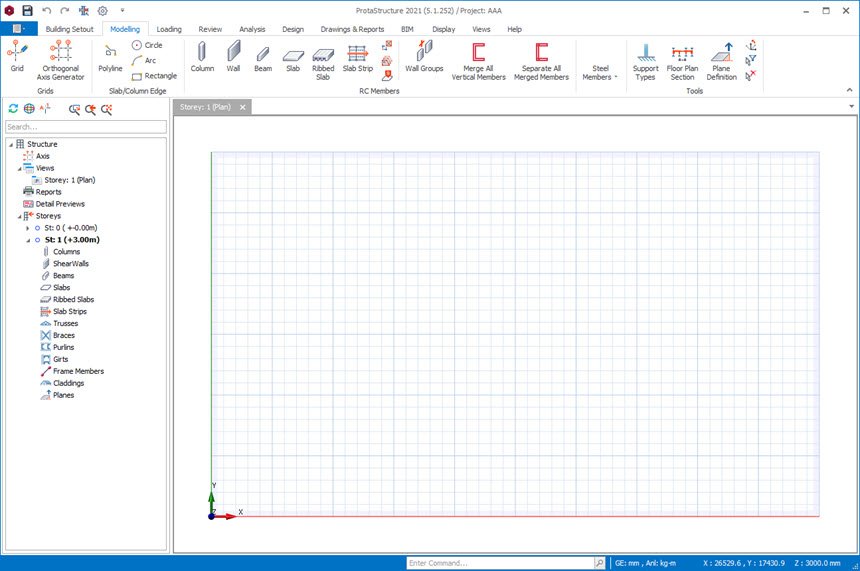Click the filter-select icon in Tools group

tap(751, 60)
